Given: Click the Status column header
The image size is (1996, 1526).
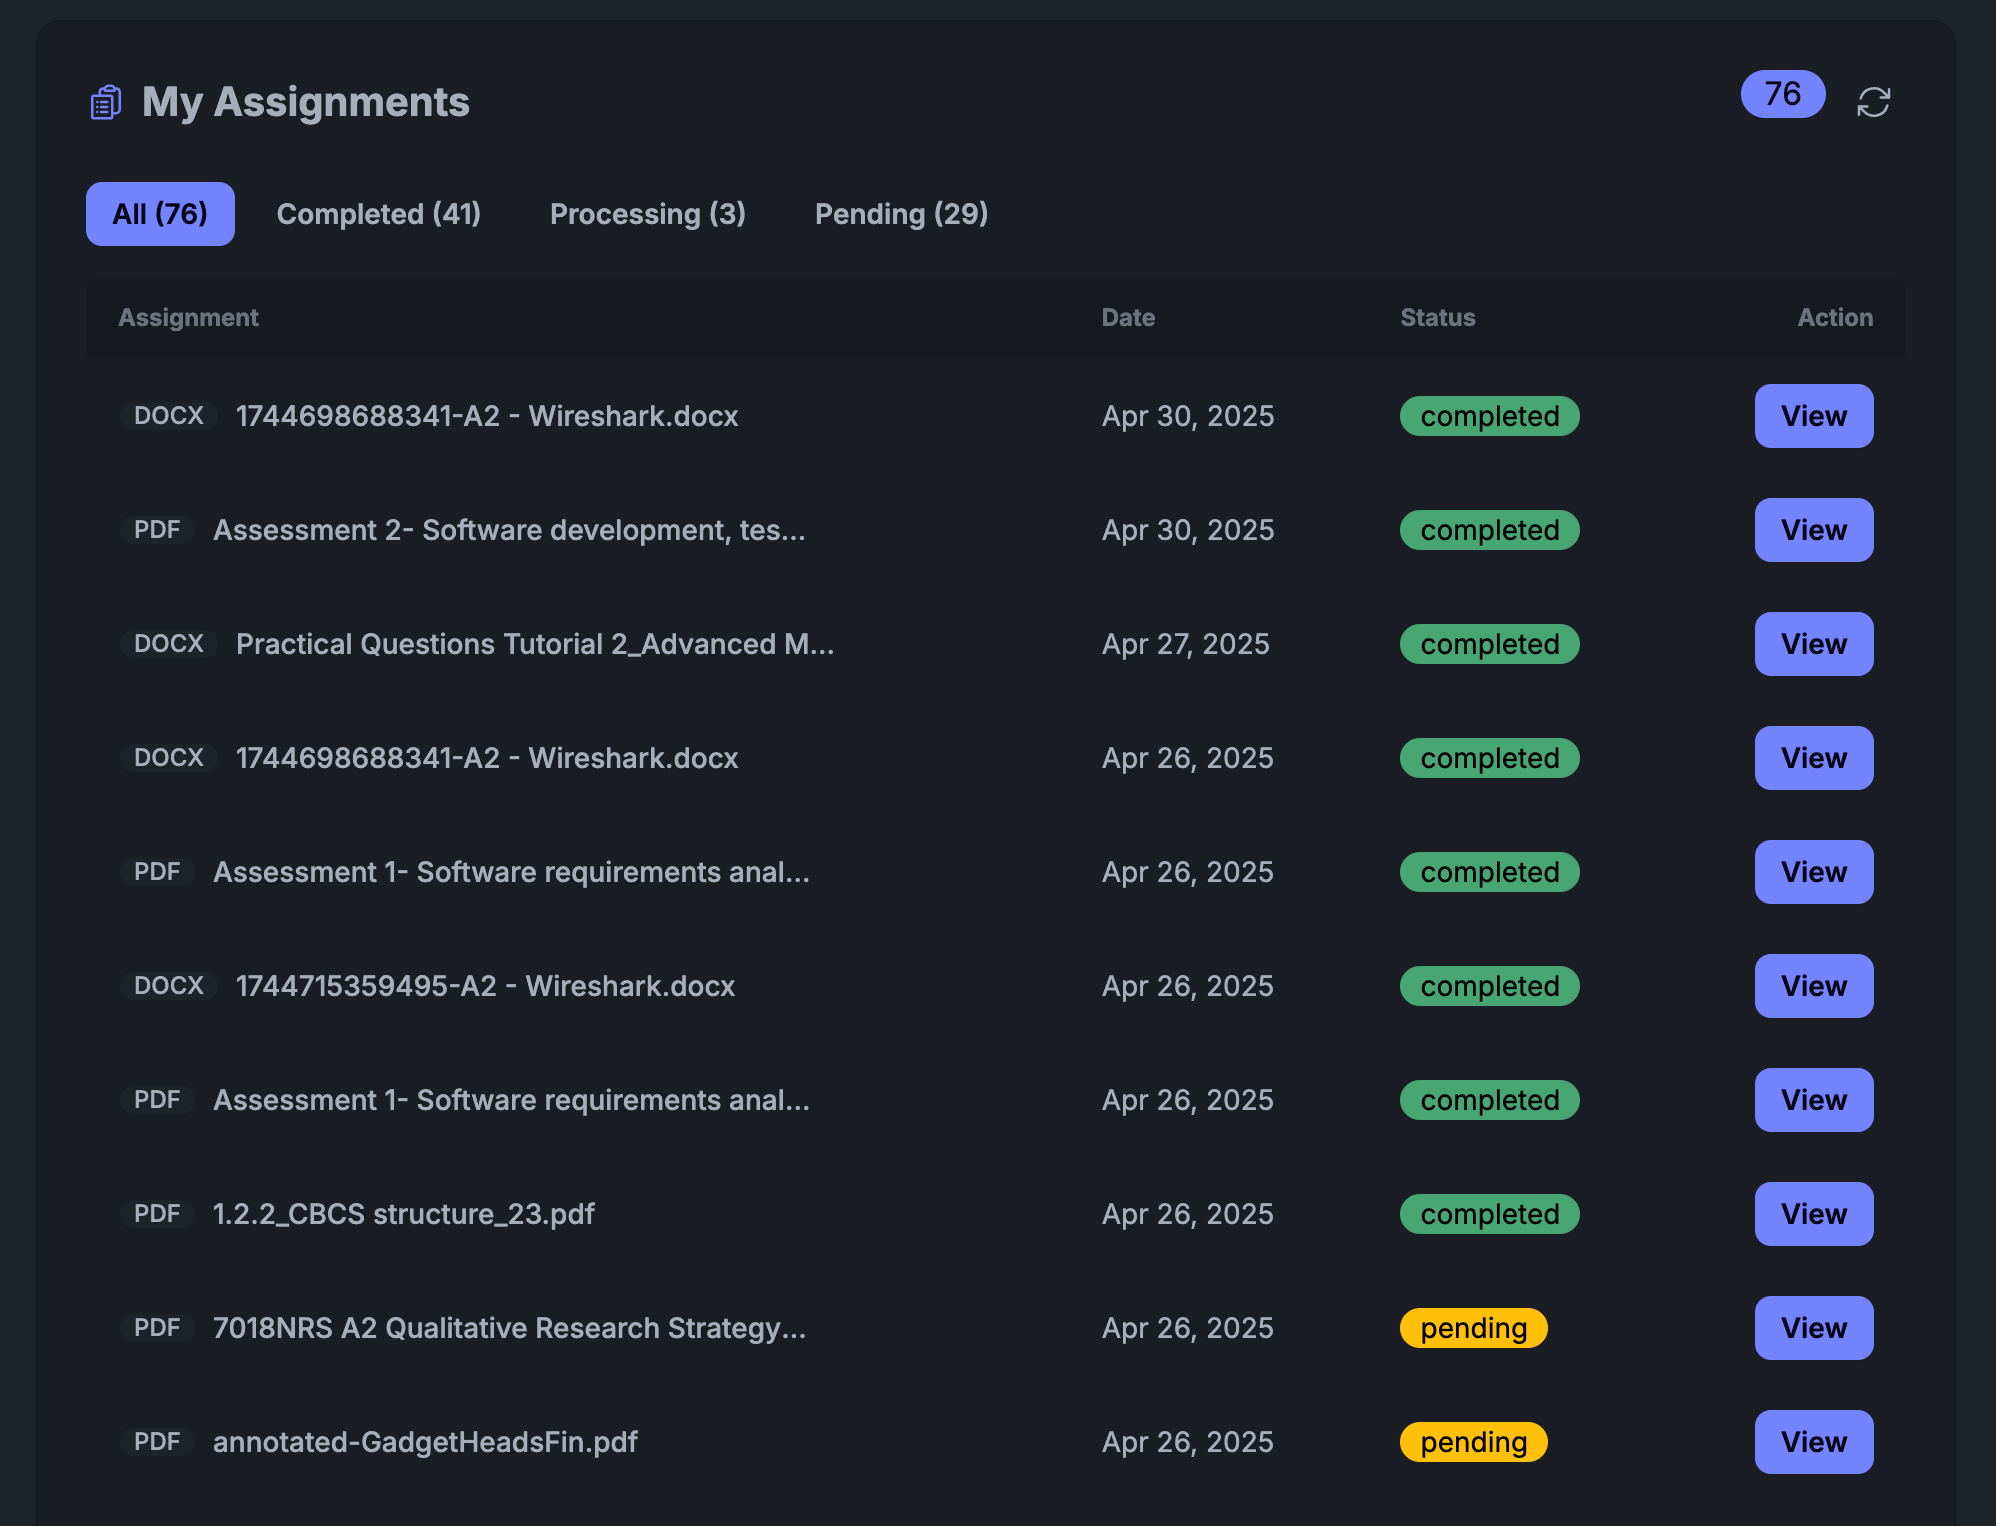Looking at the screenshot, I should pyautogui.click(x=1437, y=318).
